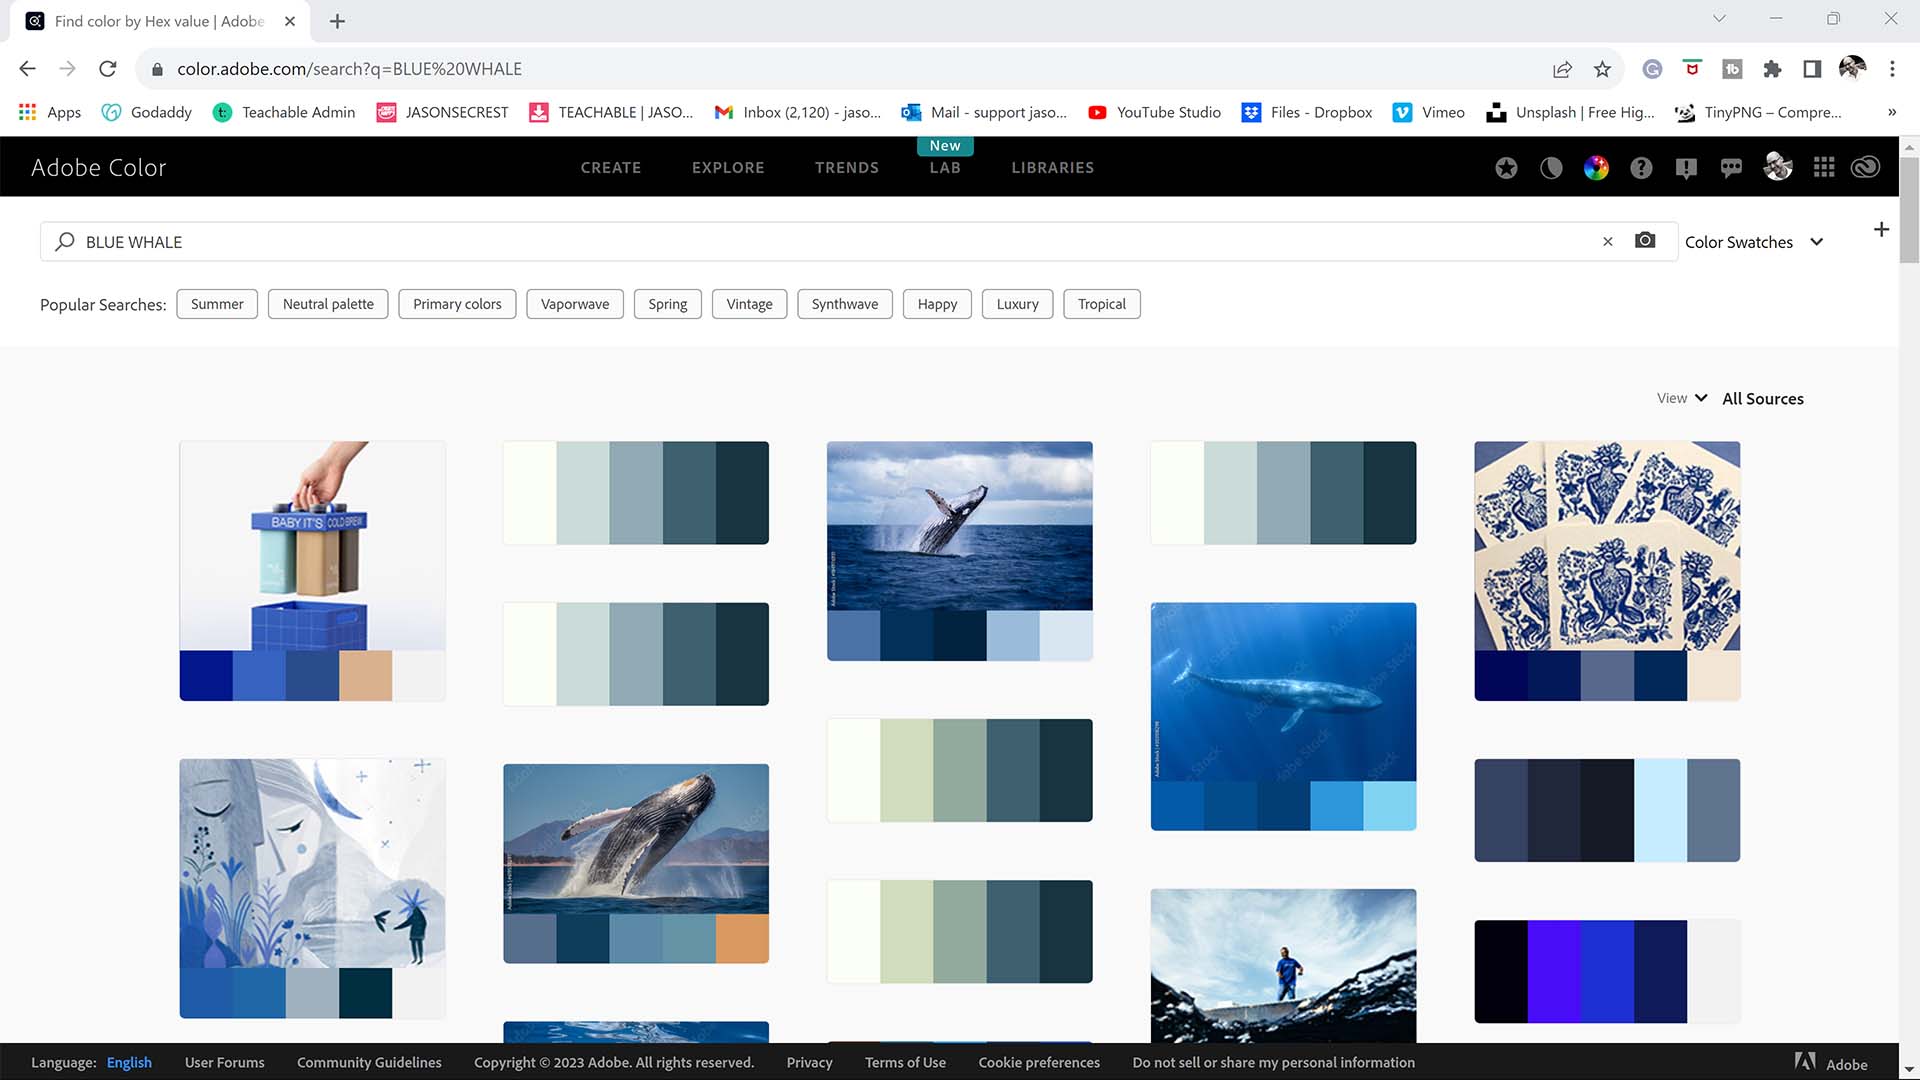Select the light cyan swatch under the underwater whale

point(1390,806)
